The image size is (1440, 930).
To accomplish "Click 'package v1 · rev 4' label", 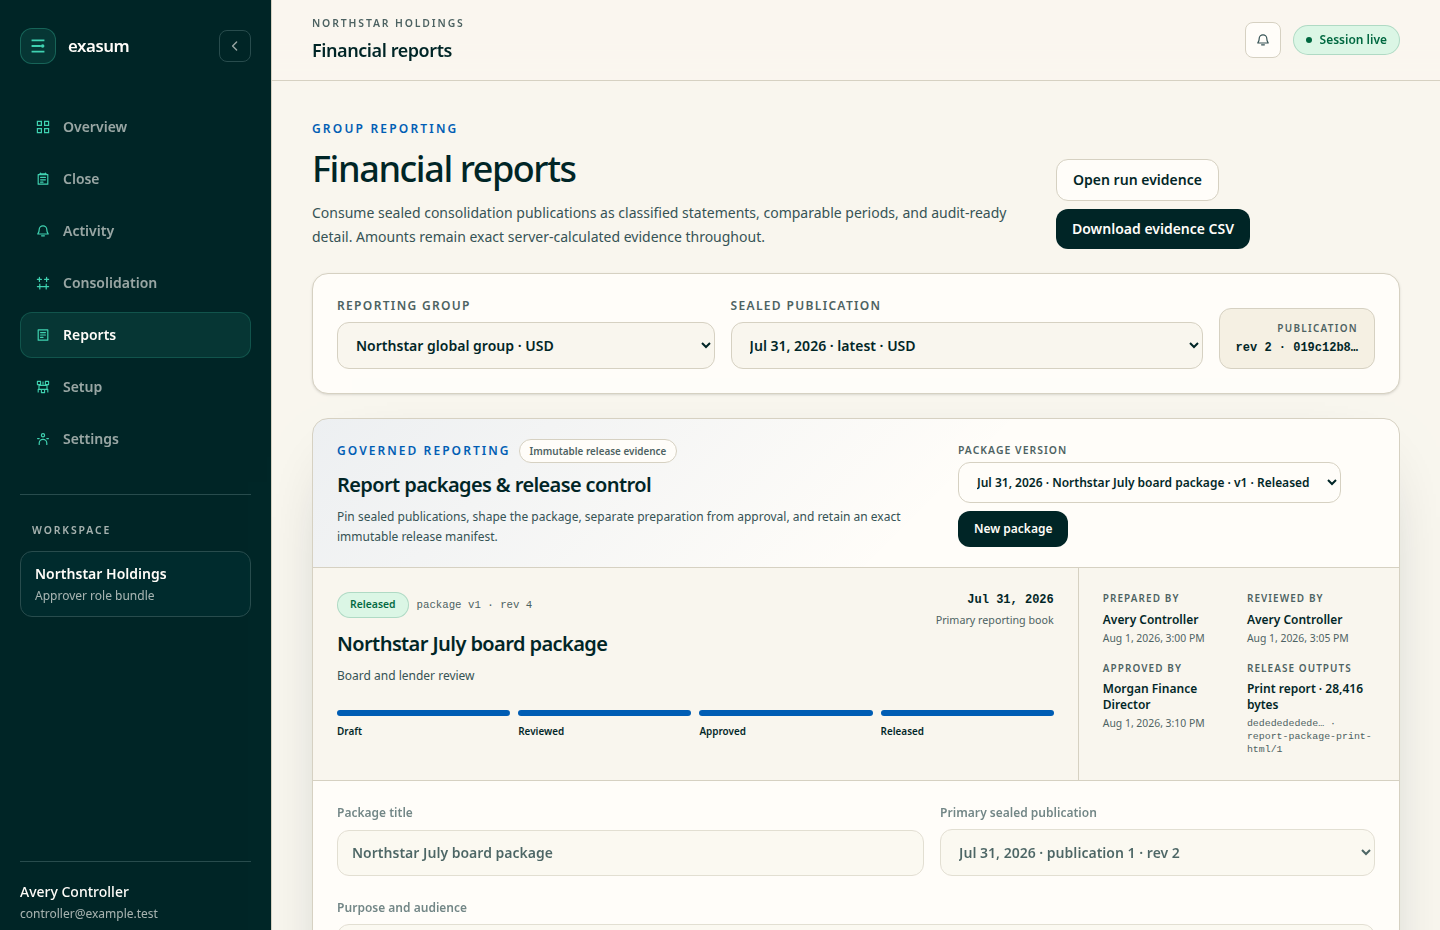I will click(x=474, y=605).
